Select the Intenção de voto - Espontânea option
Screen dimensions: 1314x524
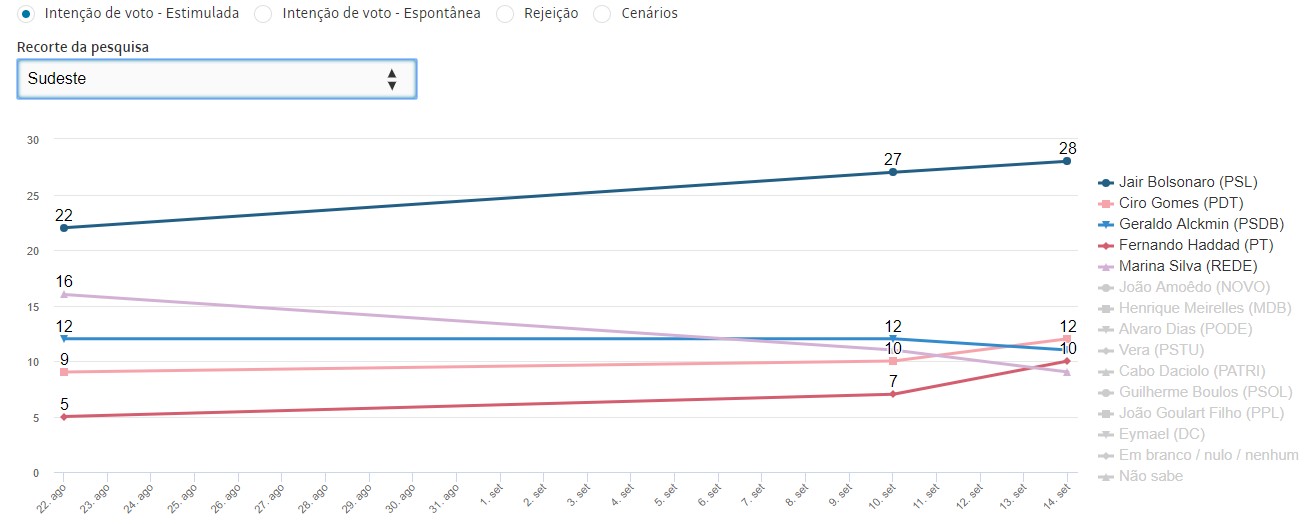coord(263,14)
